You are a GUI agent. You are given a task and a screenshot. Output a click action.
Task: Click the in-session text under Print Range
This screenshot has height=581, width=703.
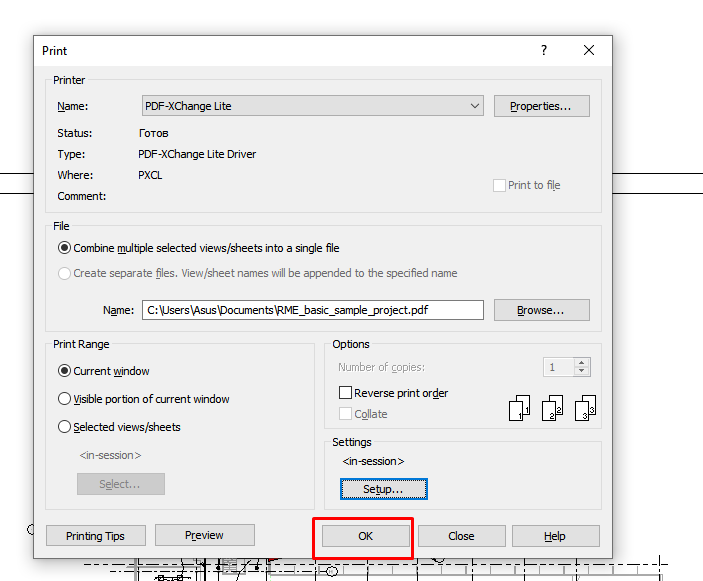[x=110, y=455]
